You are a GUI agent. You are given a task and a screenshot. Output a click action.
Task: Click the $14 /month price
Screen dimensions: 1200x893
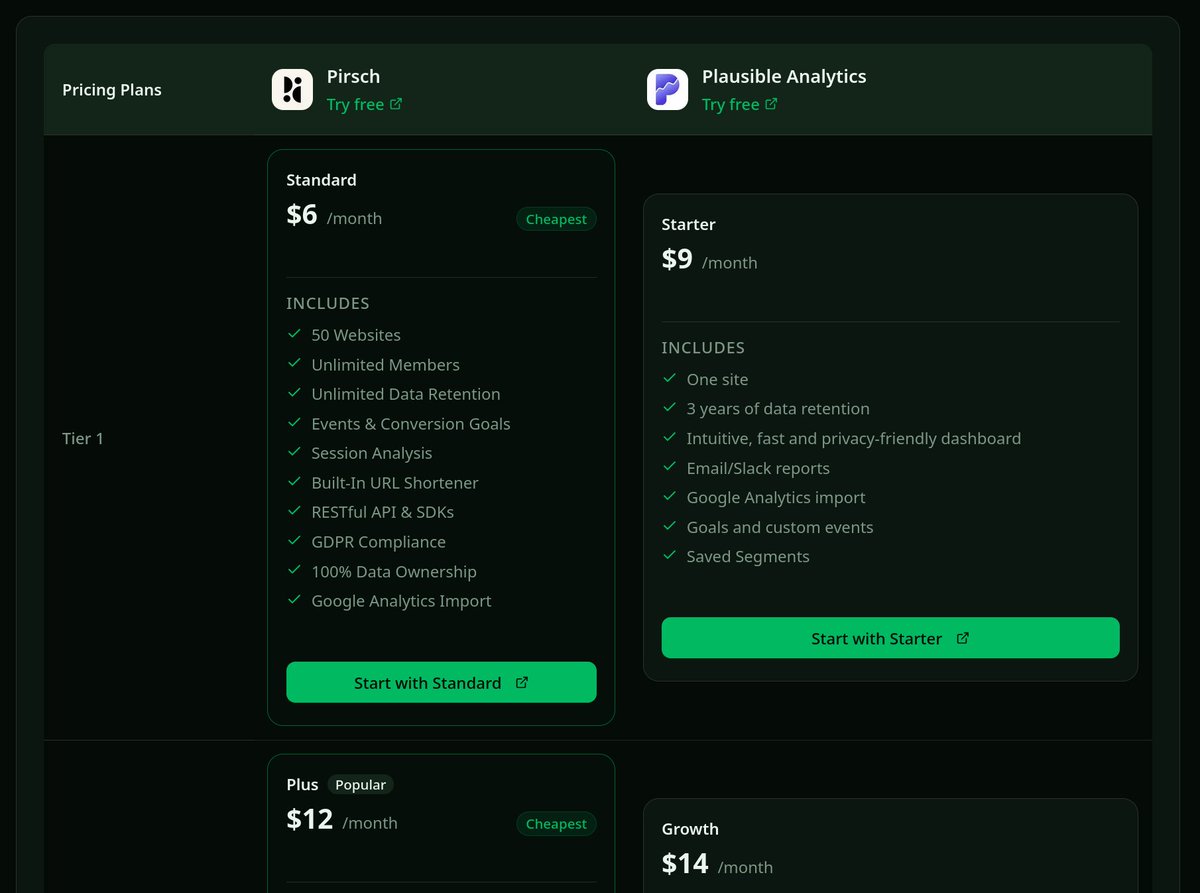[717, 864]
